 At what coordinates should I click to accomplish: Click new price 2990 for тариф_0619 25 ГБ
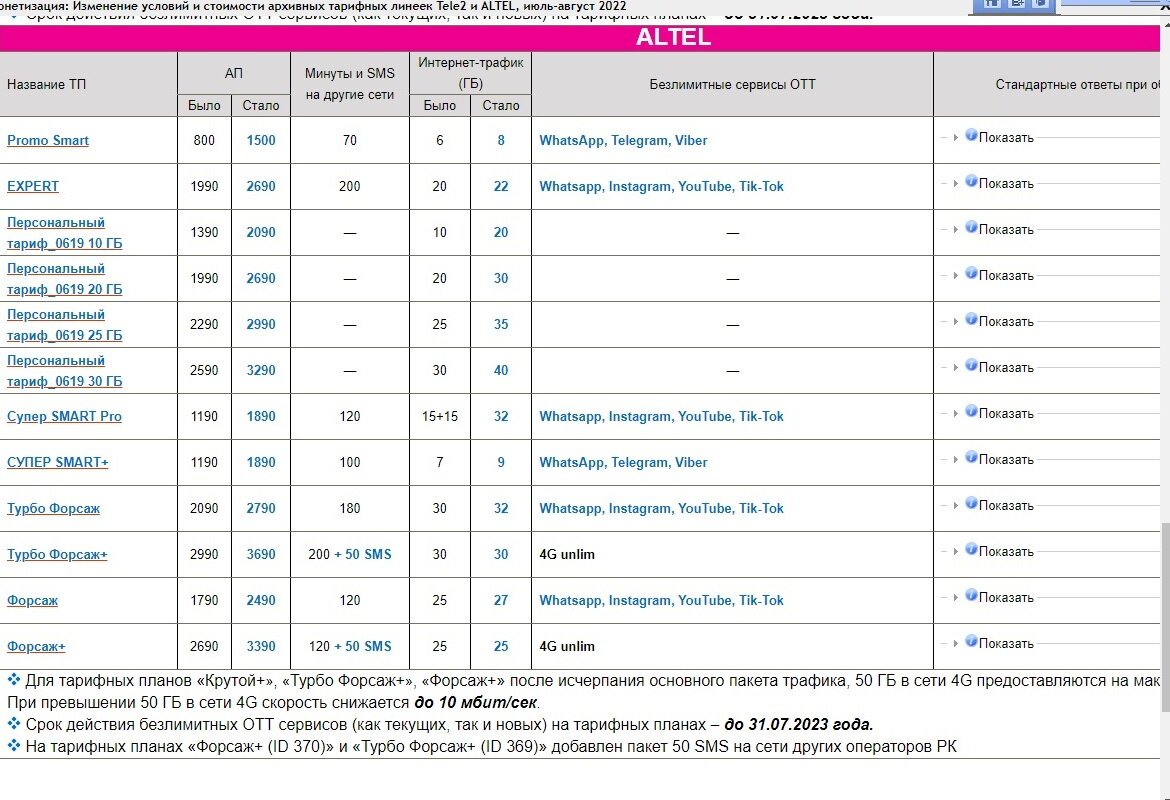click(x=261, y=325)
